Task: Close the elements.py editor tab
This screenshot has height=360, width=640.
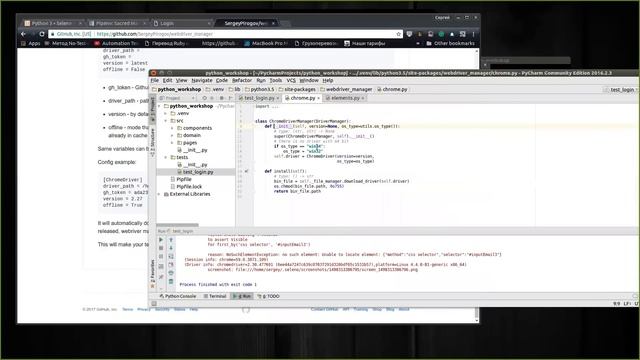Action: 362,98
